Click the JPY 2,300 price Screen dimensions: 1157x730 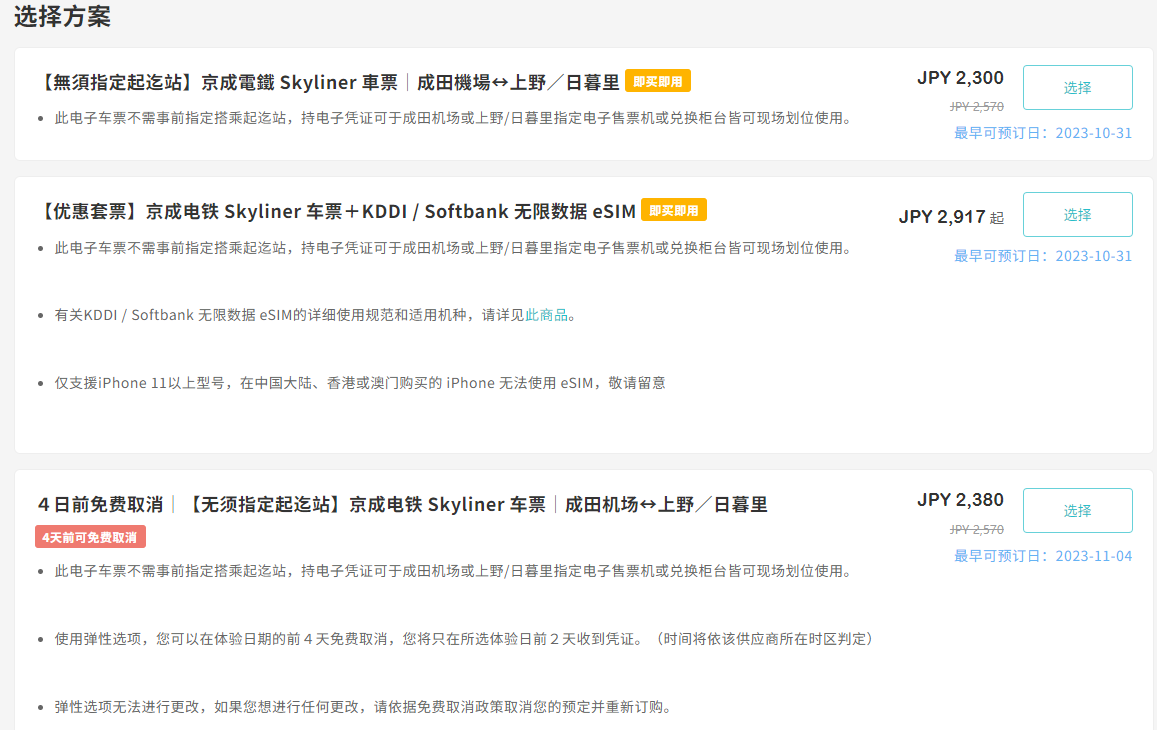coord(960,78)
